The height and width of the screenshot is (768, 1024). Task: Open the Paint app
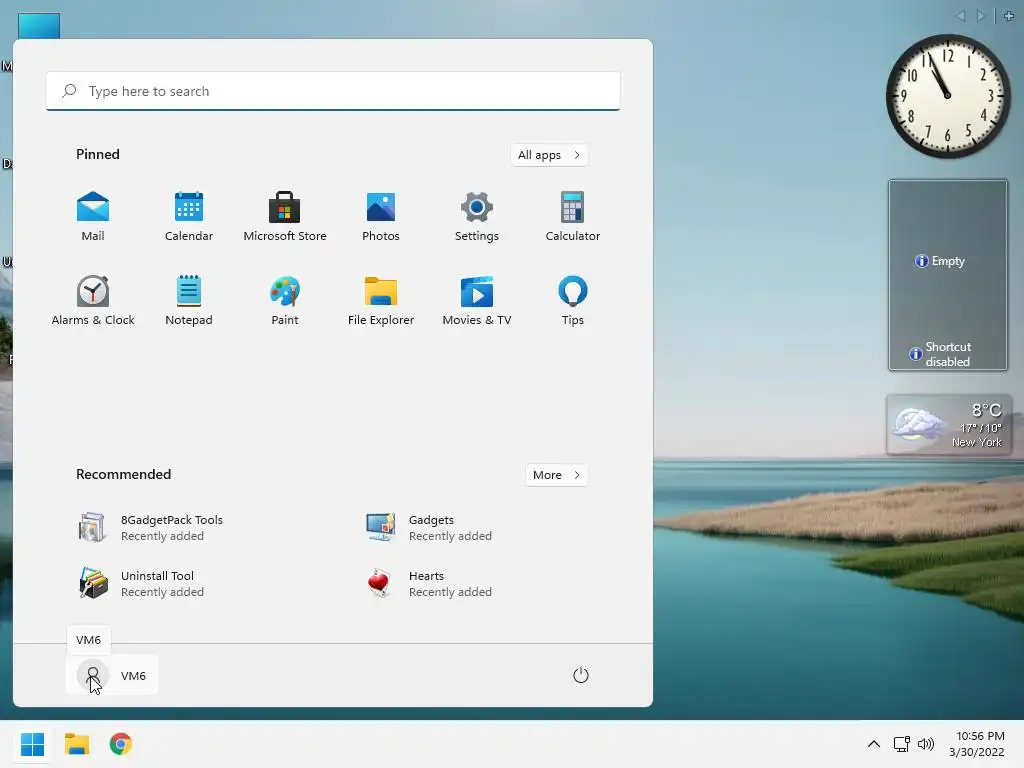pyautogui.click(x=285, y=301)
